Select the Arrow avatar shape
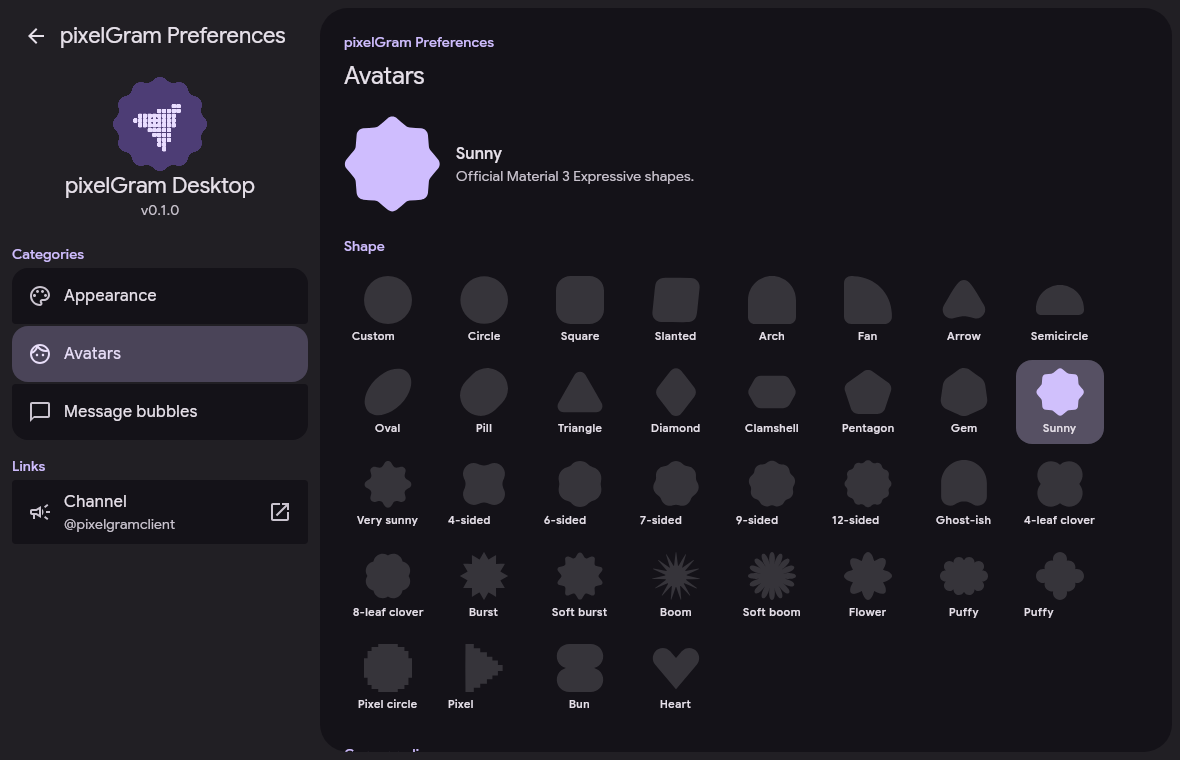This screenshot has height=760, width=1180. pos(964,310)
